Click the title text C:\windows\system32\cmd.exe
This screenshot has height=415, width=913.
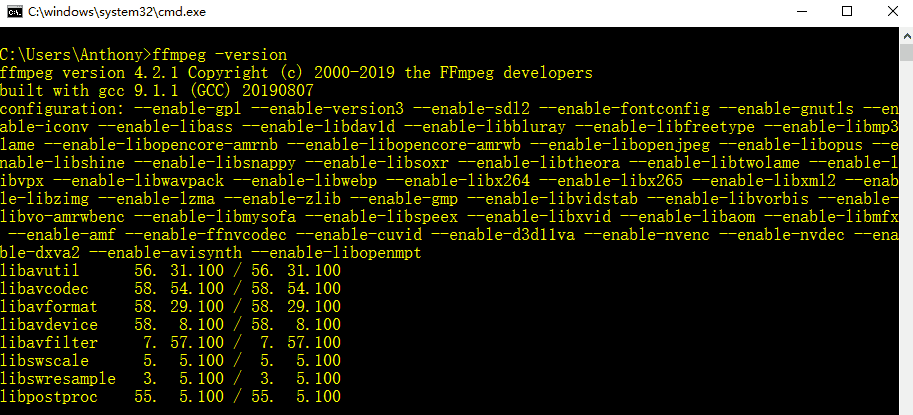coord(116,12)
